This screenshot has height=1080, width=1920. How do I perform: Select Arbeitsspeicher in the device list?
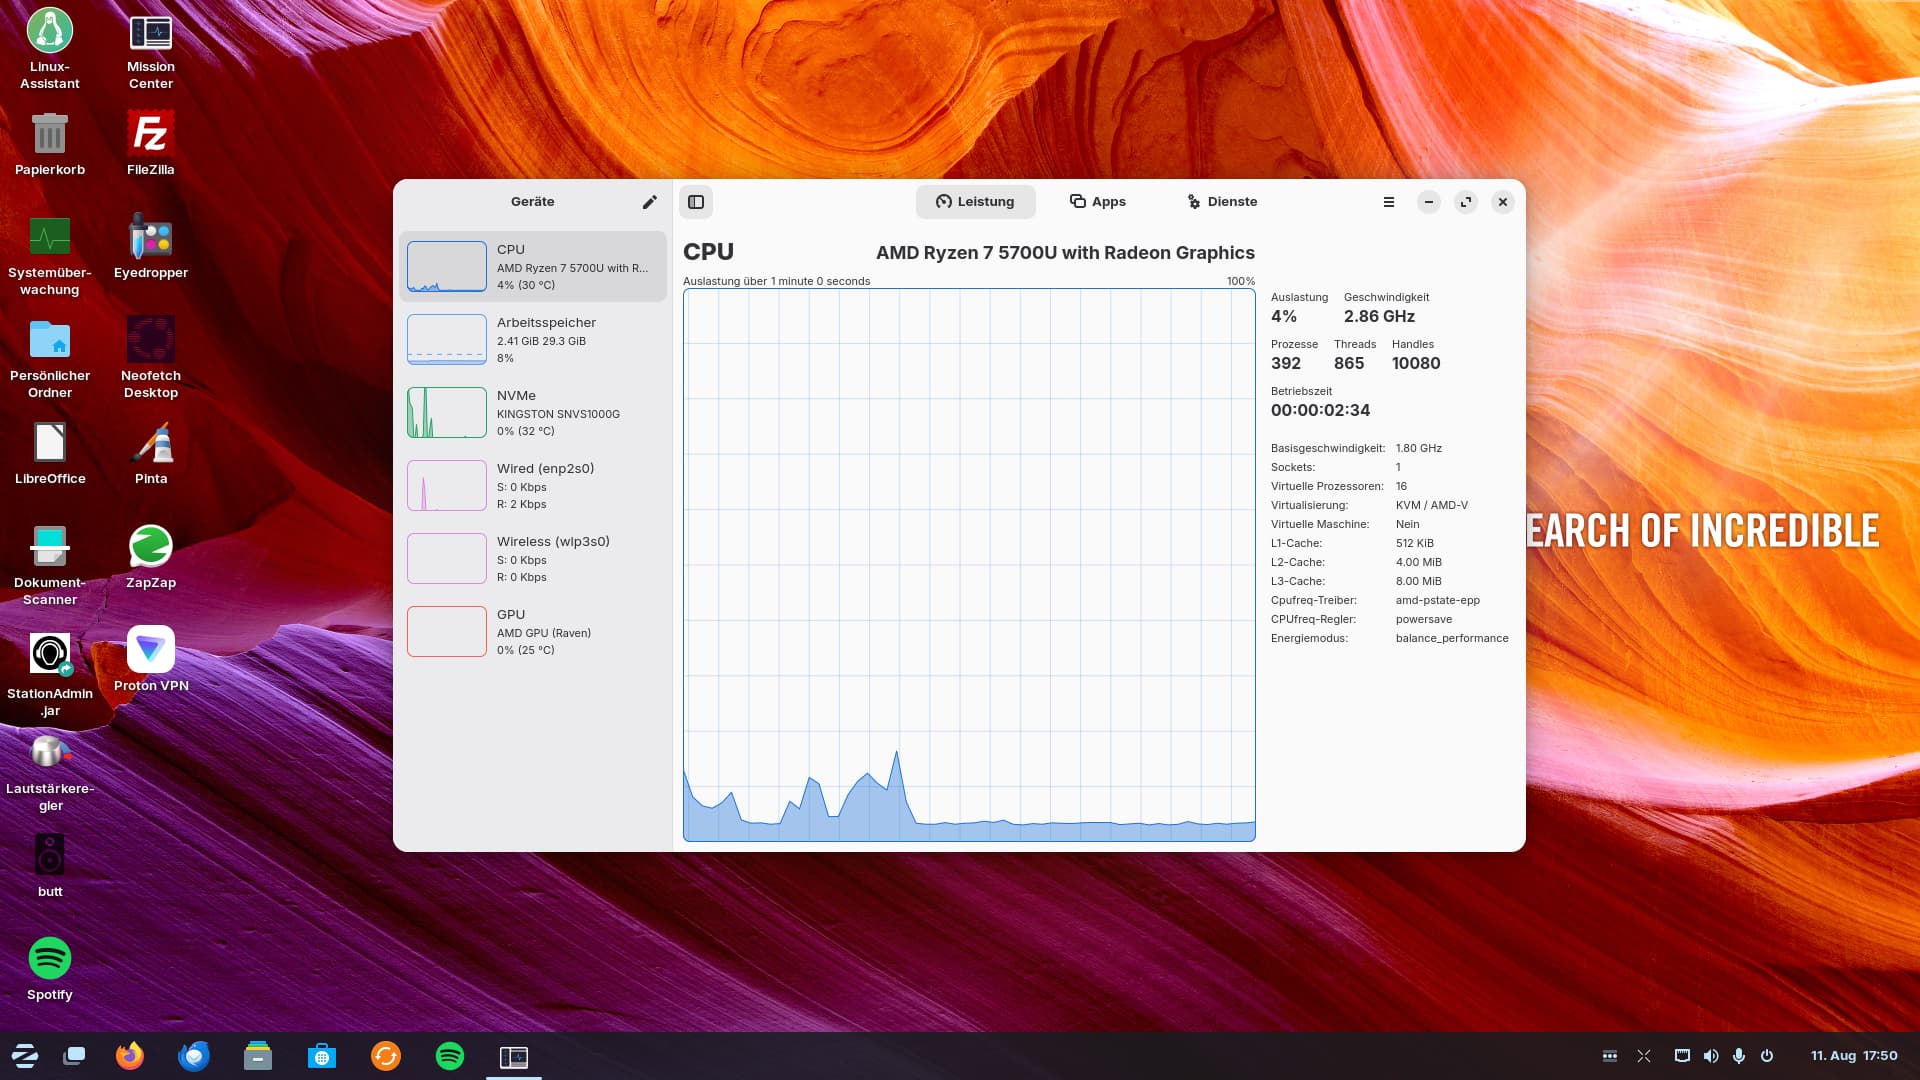tap(532, 340)
